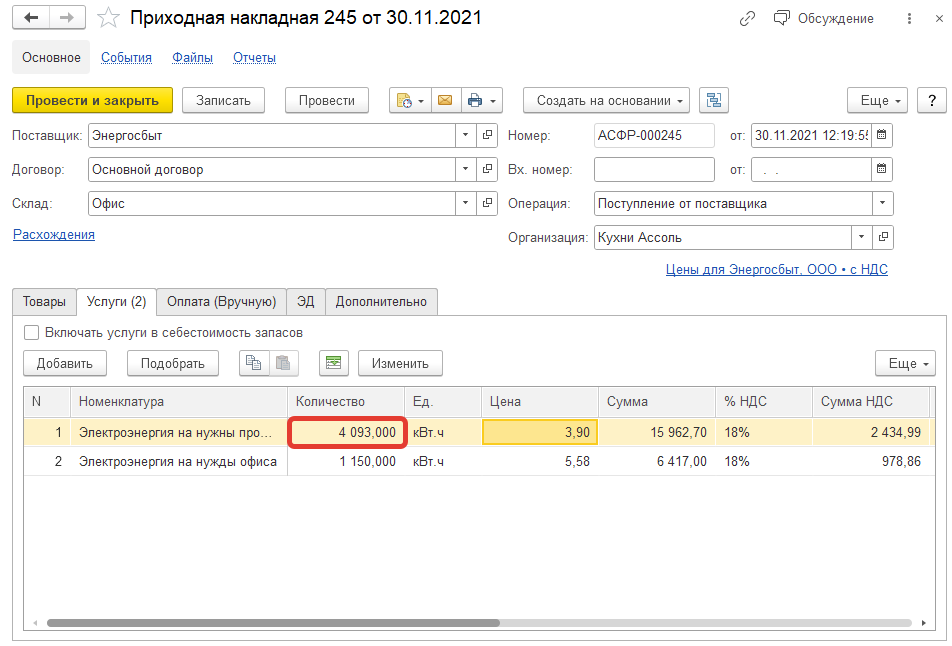Click the printer icon
Image resolution: width=952 pixels, height=646 pixels.
475,100
